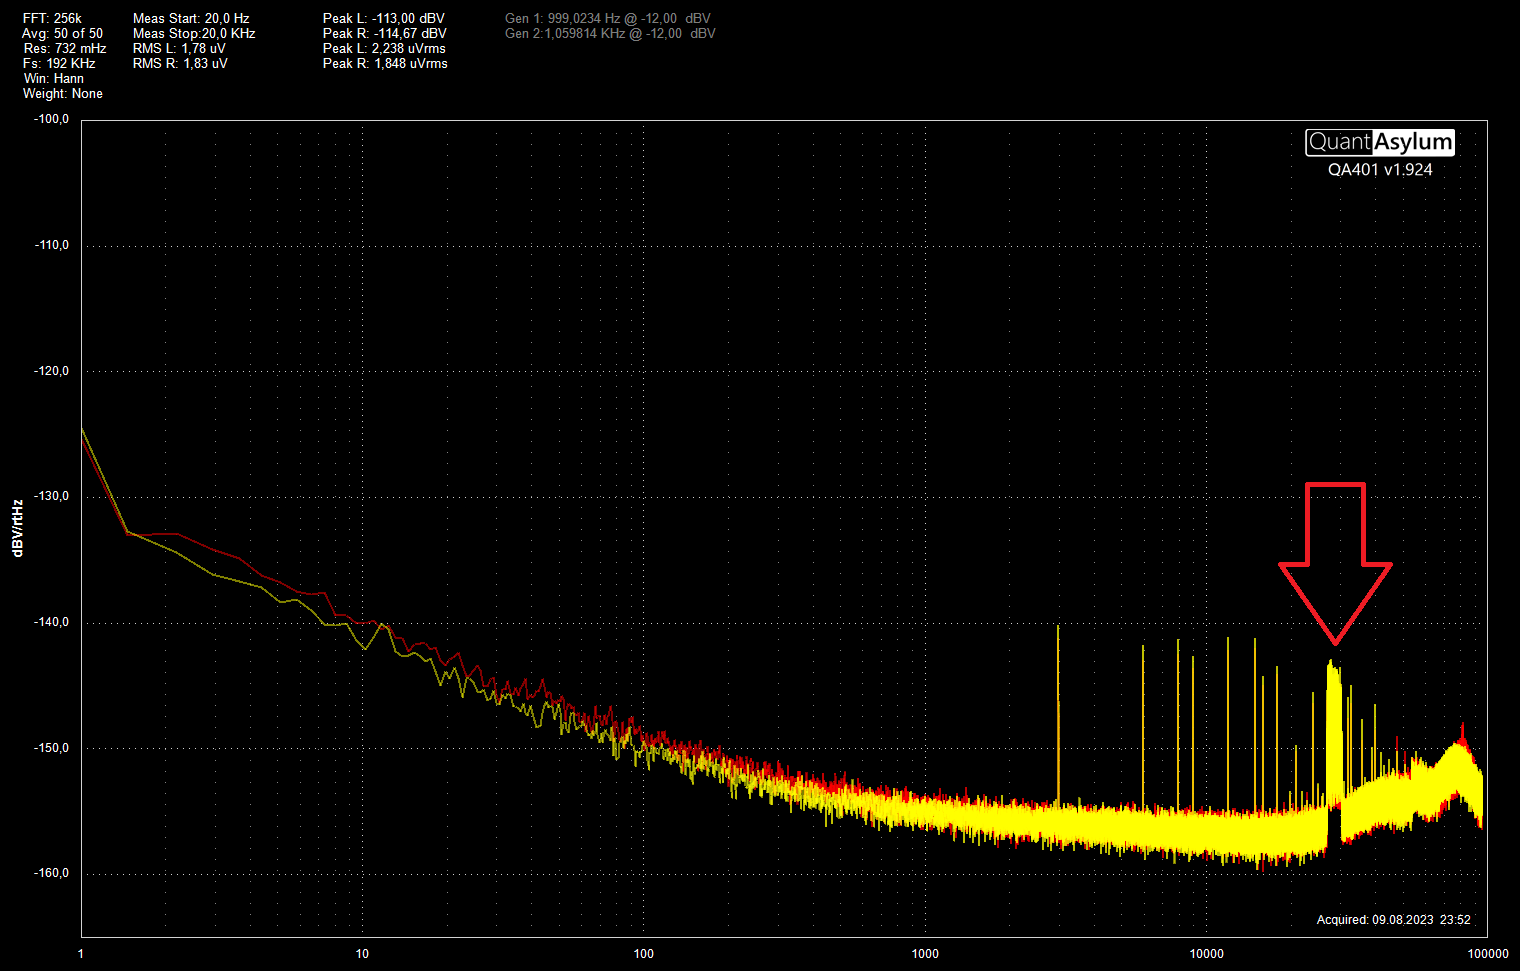Click the Fs: 192 KHz sample rate
Viewport: 1520px width, 971px height.
tap(59, 63)
